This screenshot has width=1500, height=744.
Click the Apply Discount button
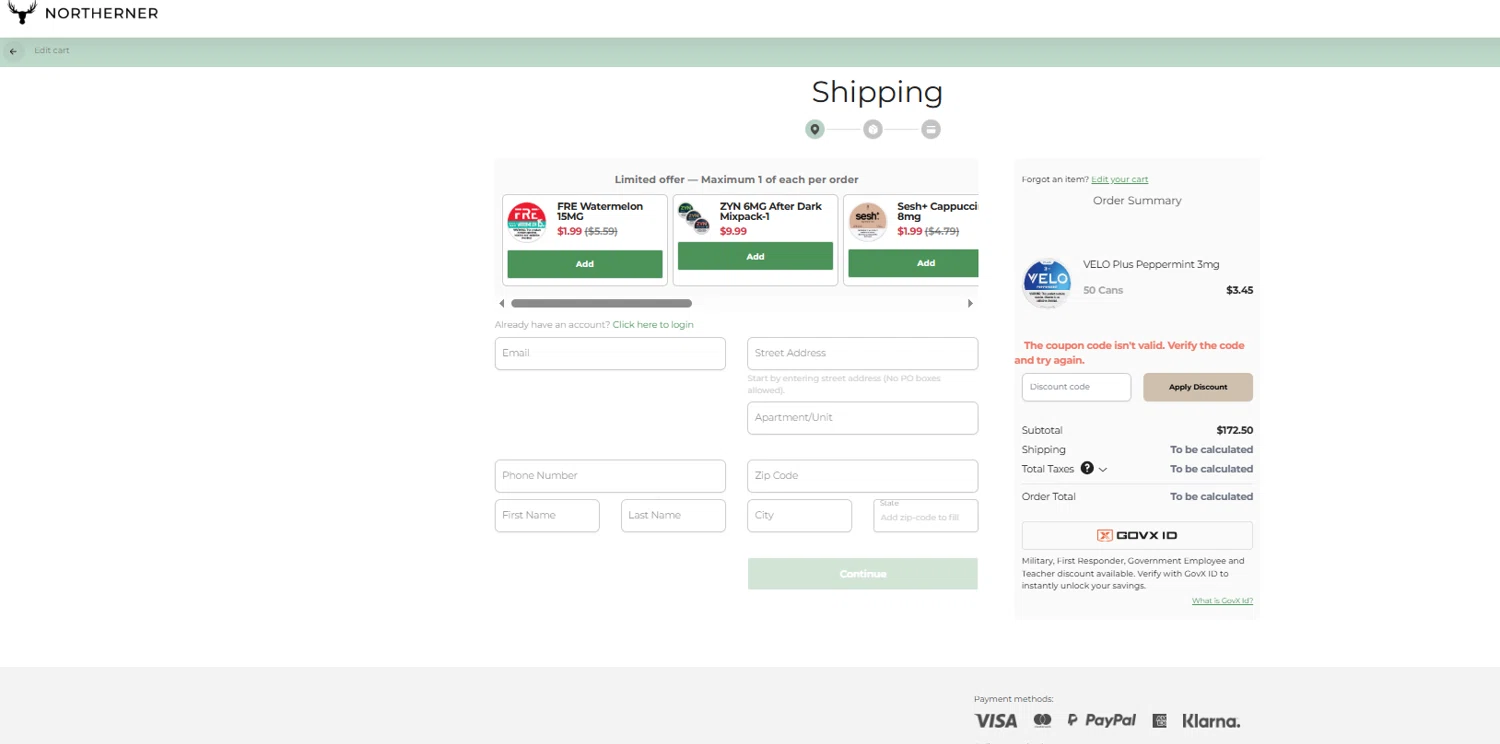[1198, 387]
